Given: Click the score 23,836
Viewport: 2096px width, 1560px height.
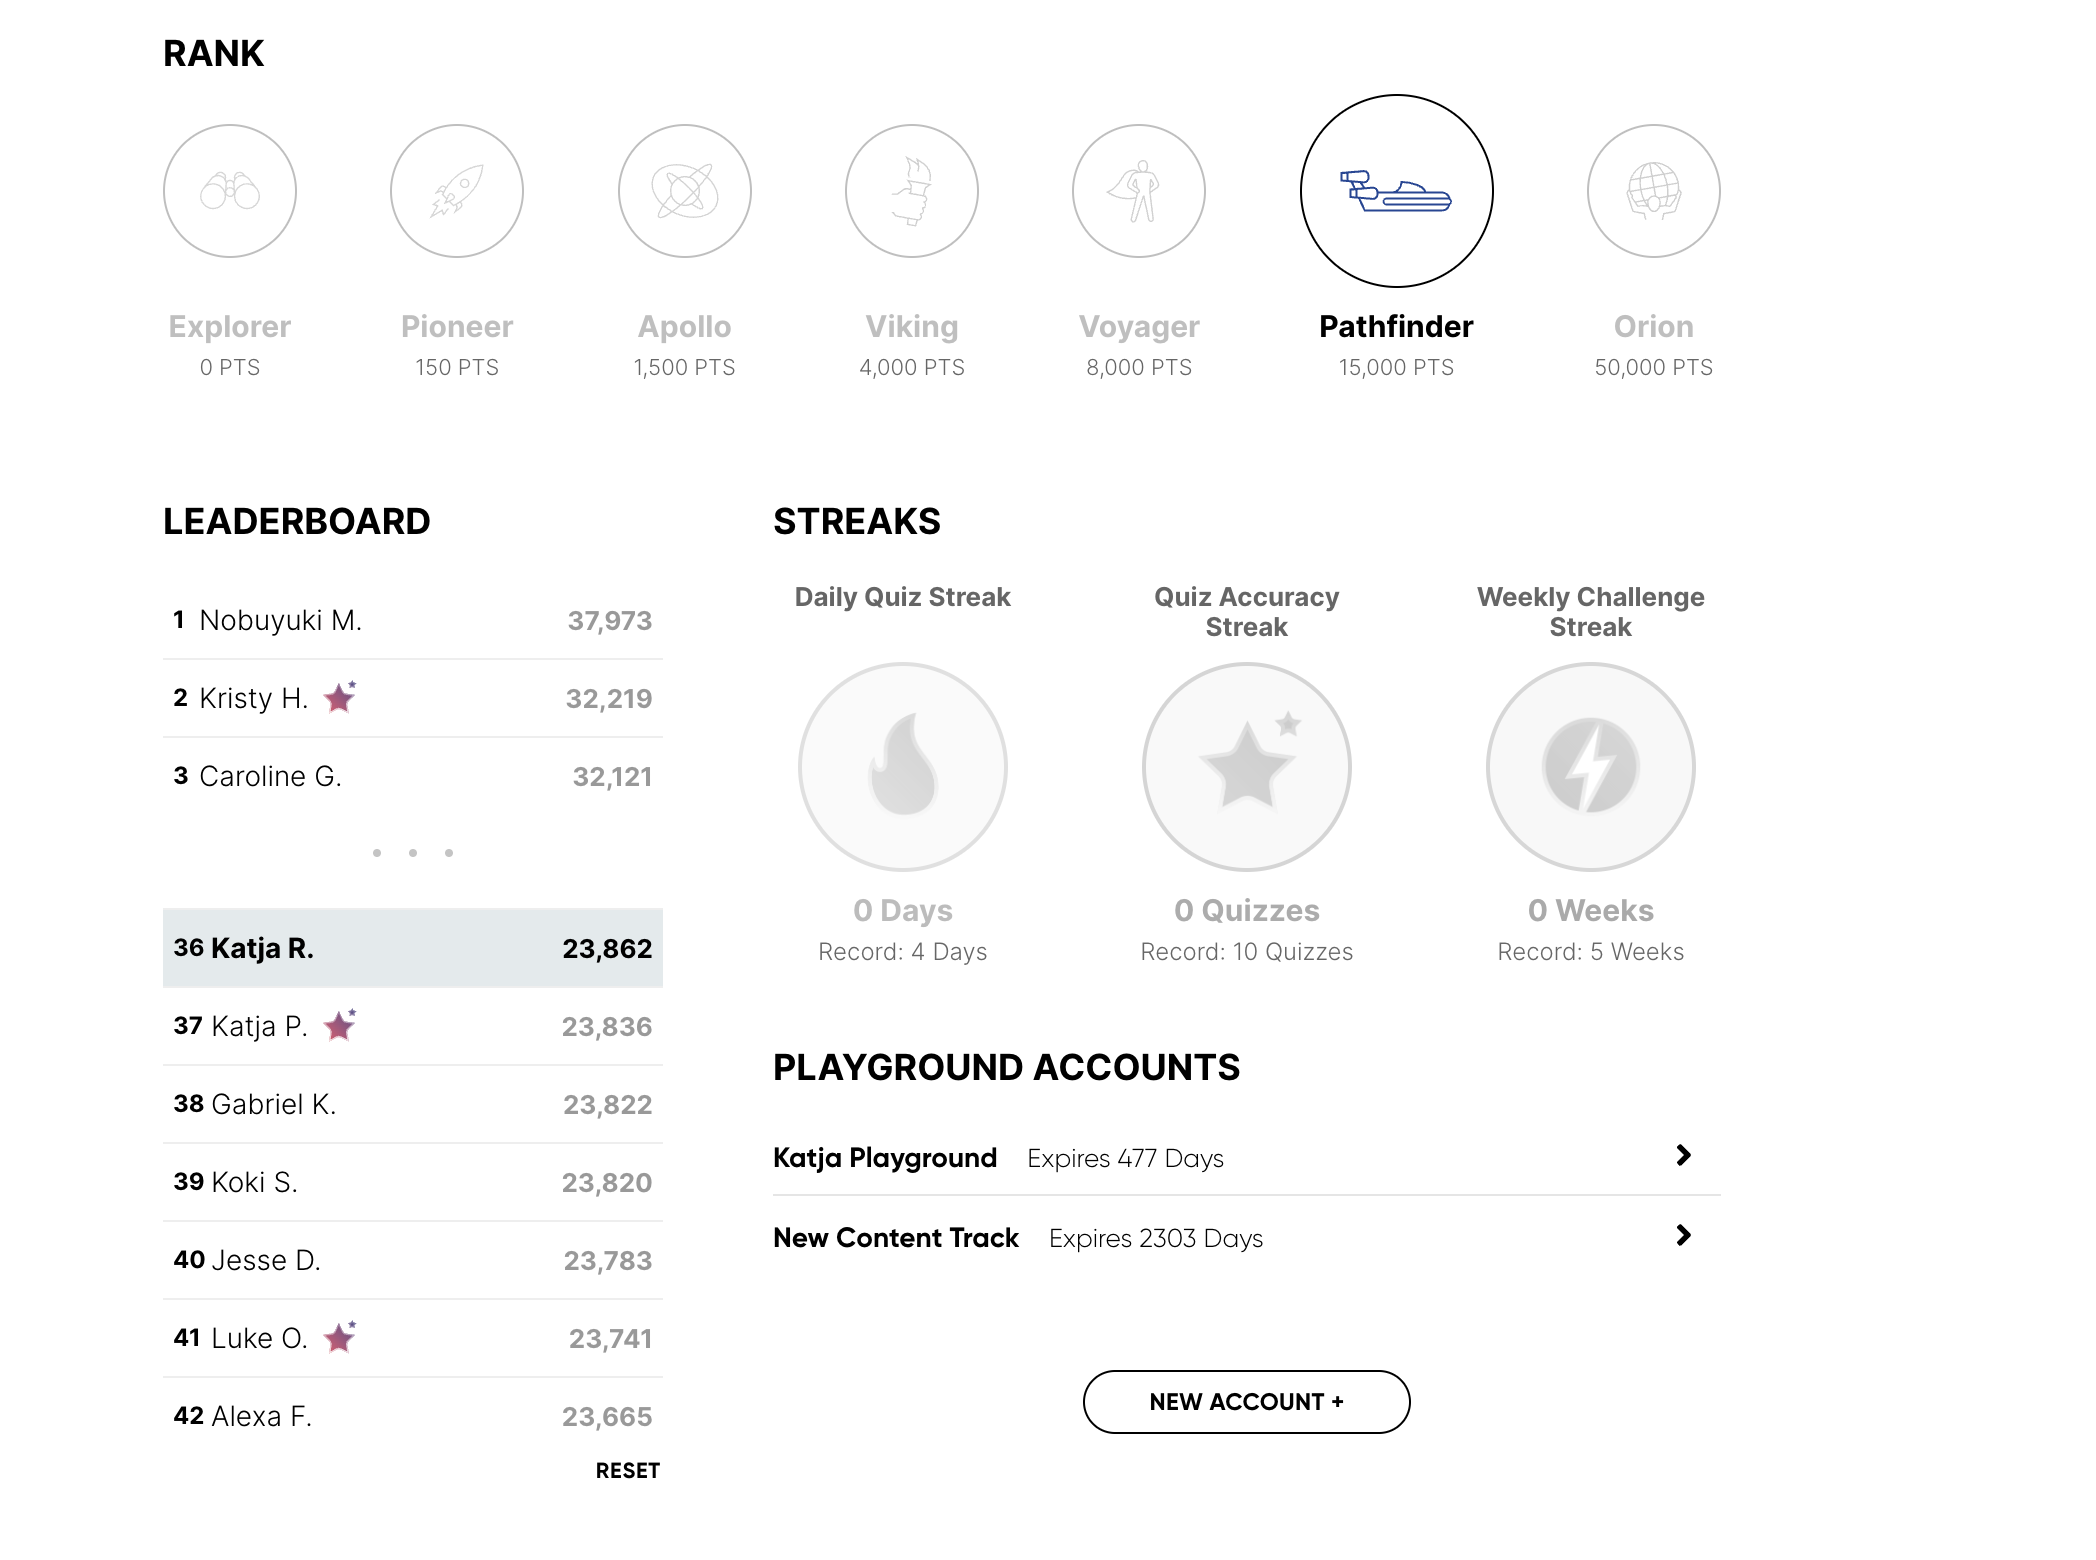Looking at the screenshot, I should pos(607,1027).
